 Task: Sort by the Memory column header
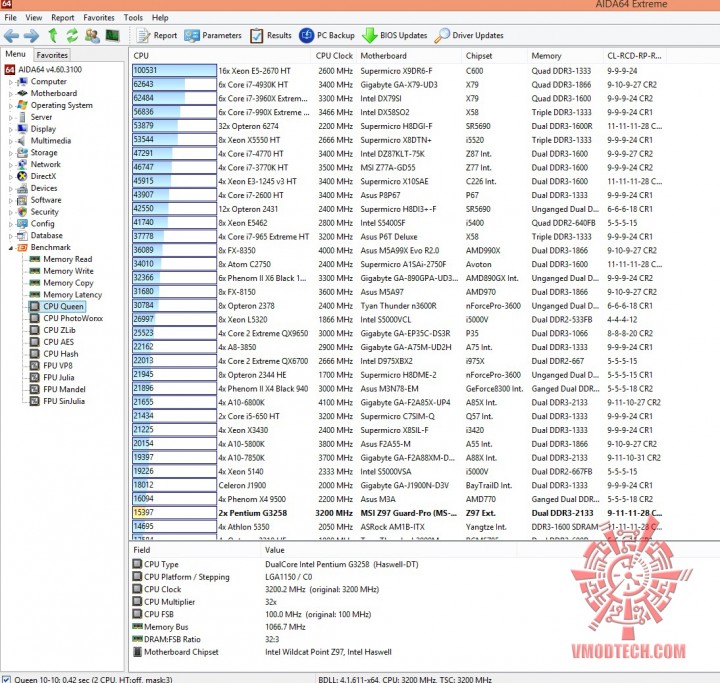point(565,56)
